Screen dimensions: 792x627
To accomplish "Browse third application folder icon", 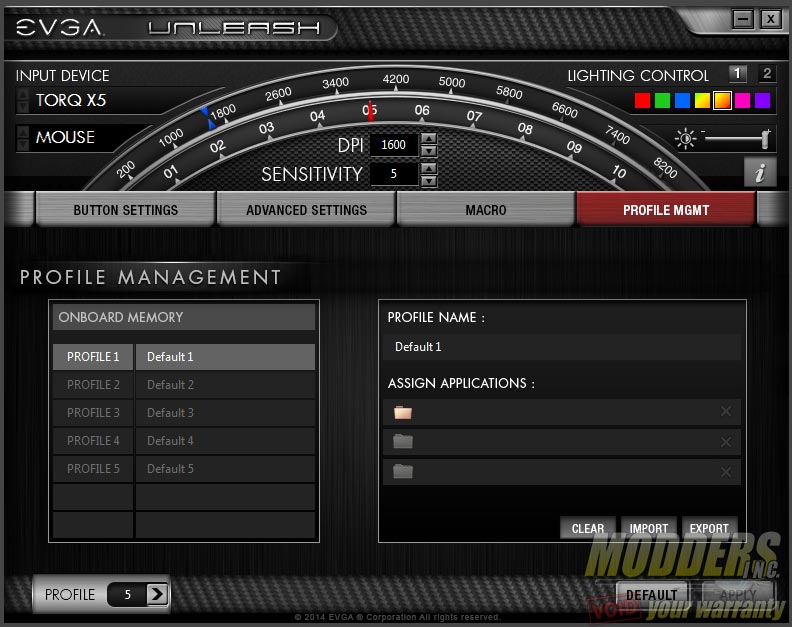I will click(403, 471).
